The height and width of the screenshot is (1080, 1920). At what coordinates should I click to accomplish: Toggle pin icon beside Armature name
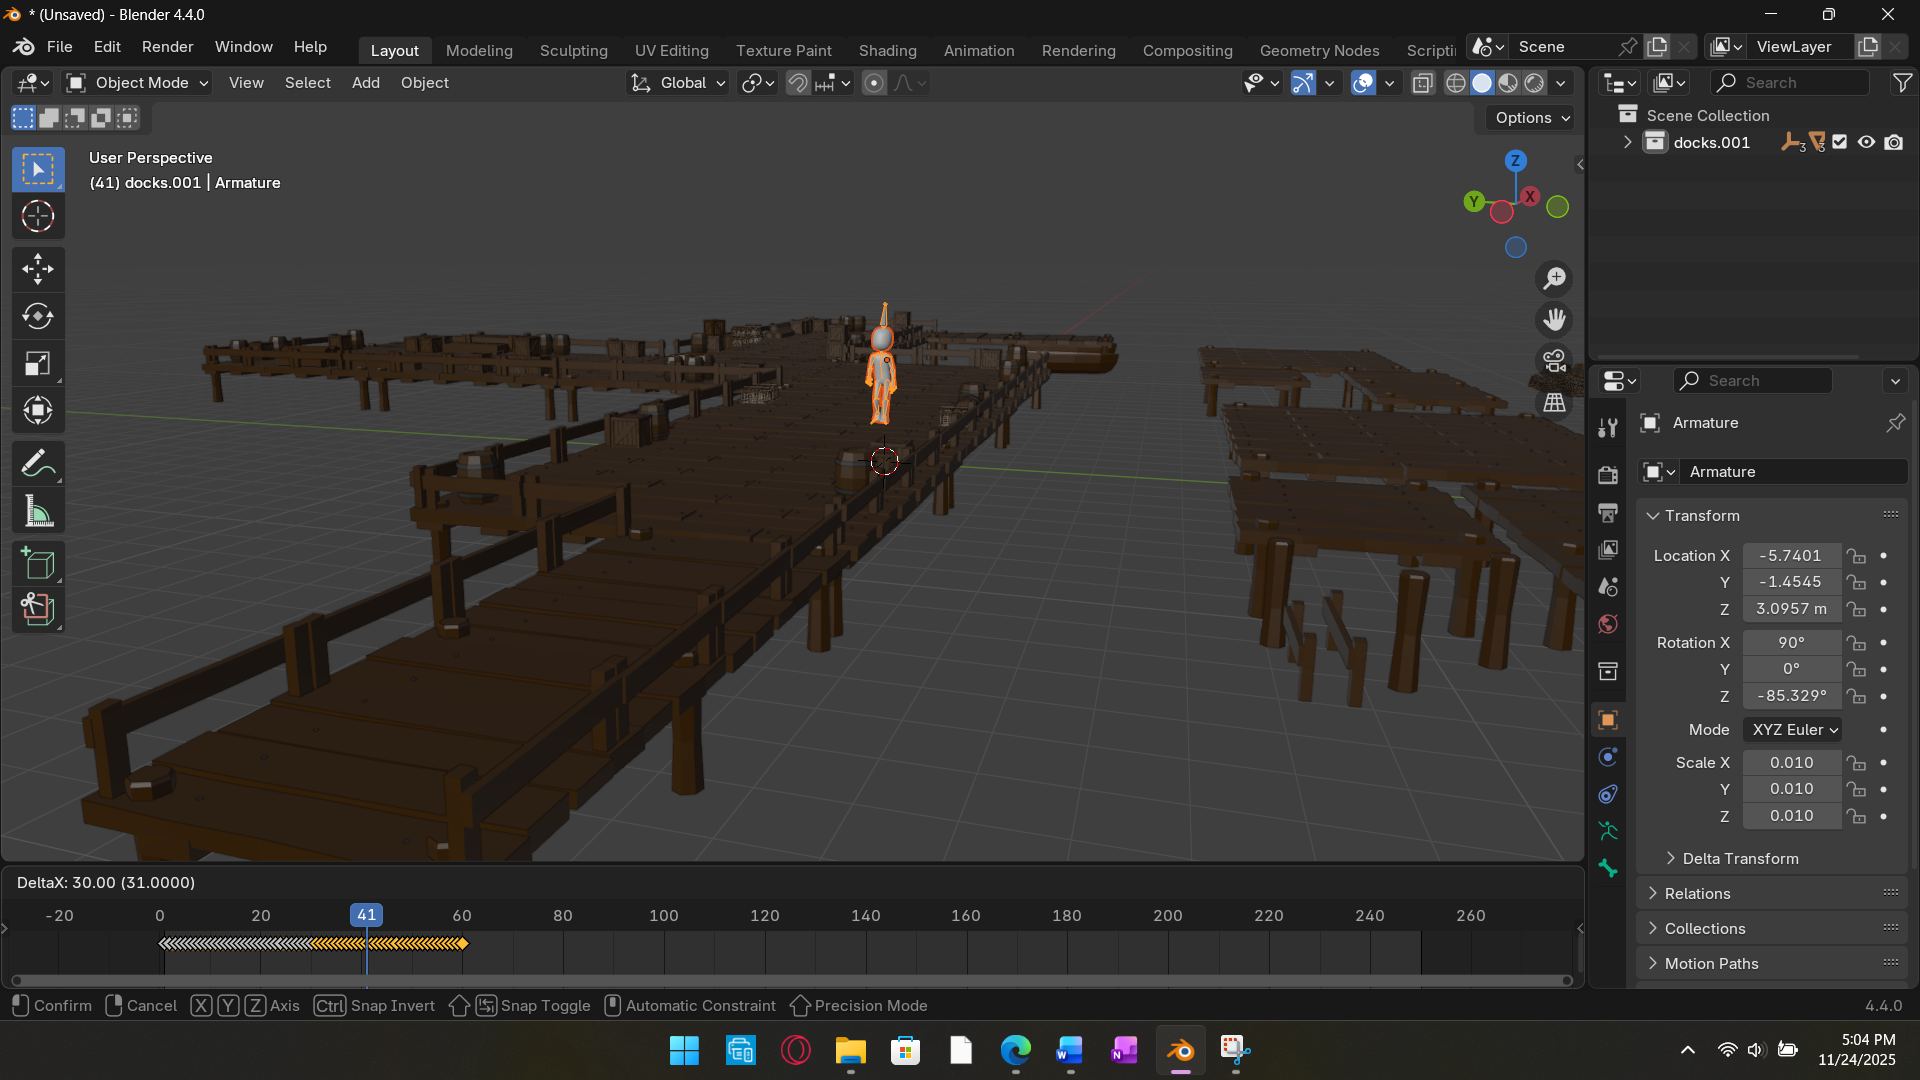1895,423
